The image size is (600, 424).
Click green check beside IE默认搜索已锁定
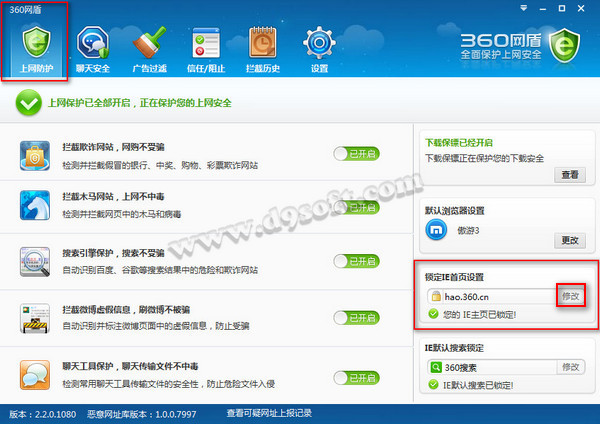click(433, 385)
